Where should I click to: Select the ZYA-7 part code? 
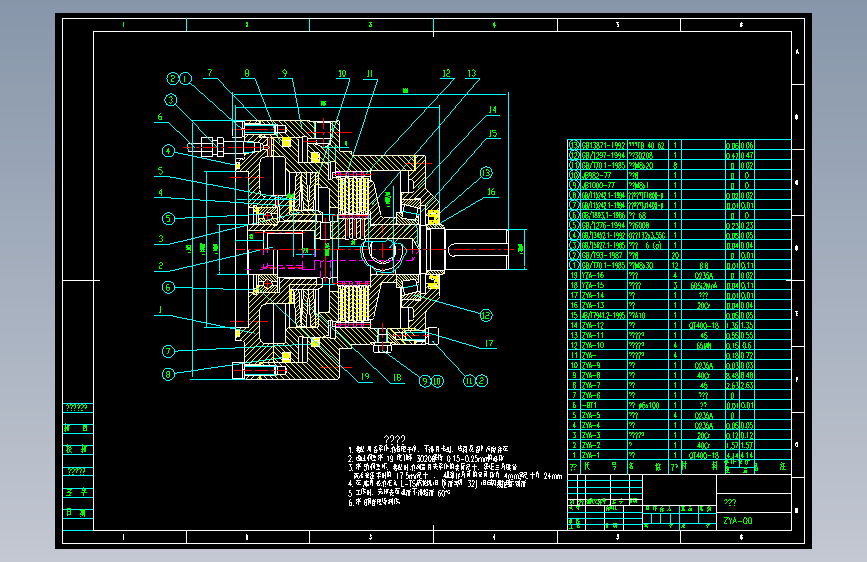pyautogui.click(x=591, y=386)
